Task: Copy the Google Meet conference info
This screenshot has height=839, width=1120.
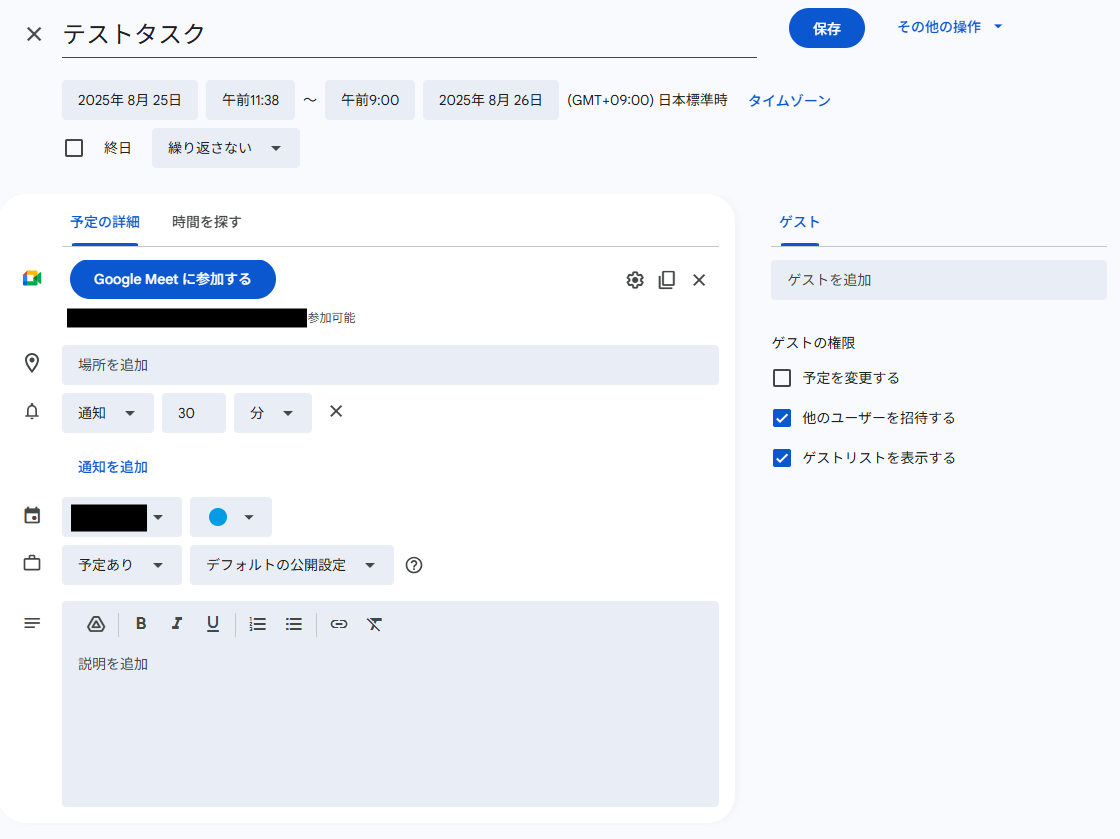Action: click(667, 280)
